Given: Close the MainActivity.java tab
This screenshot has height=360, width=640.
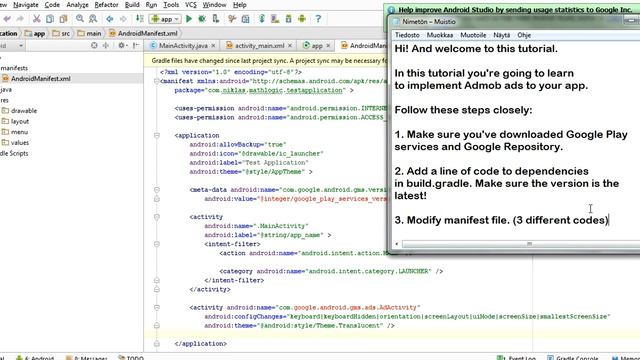Looking at the screenshot, I should point(213,46).
